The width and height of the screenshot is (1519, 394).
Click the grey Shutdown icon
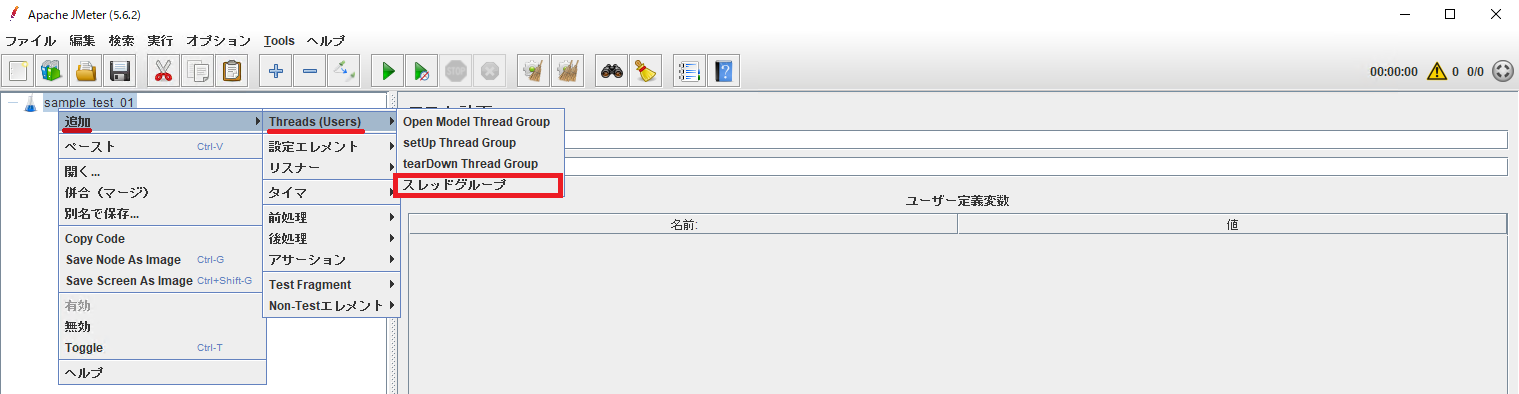(490, 71)
